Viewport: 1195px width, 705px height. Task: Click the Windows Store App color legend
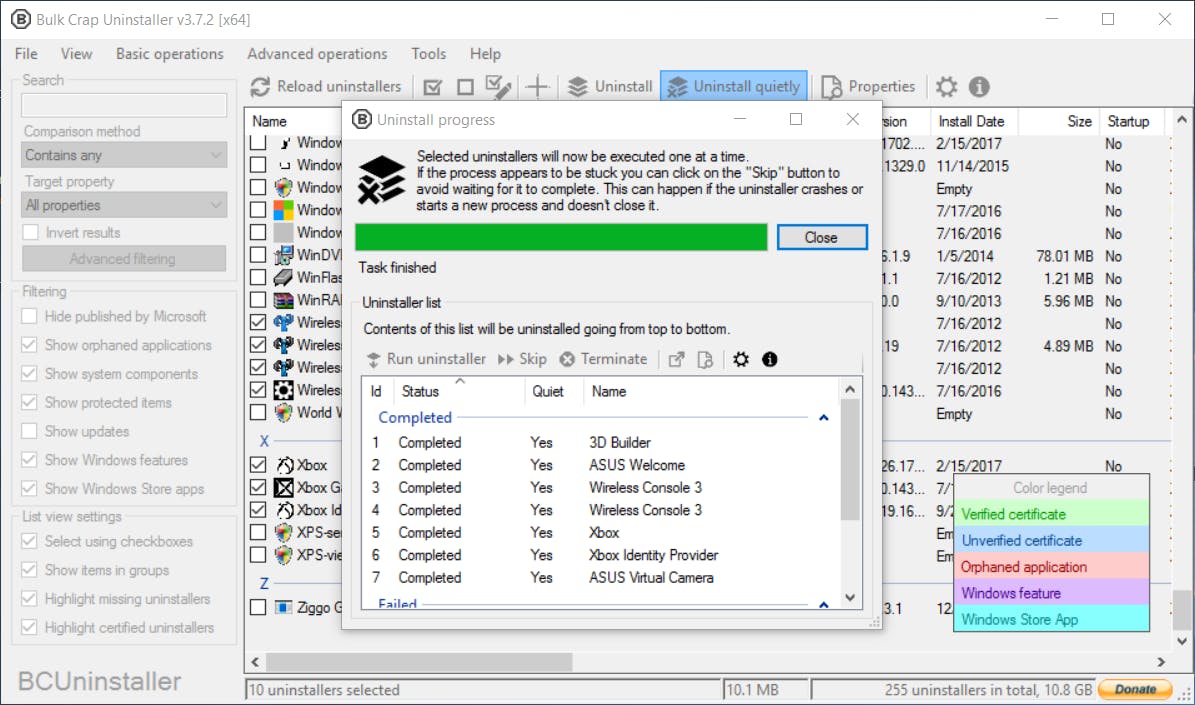point(1051,620)
